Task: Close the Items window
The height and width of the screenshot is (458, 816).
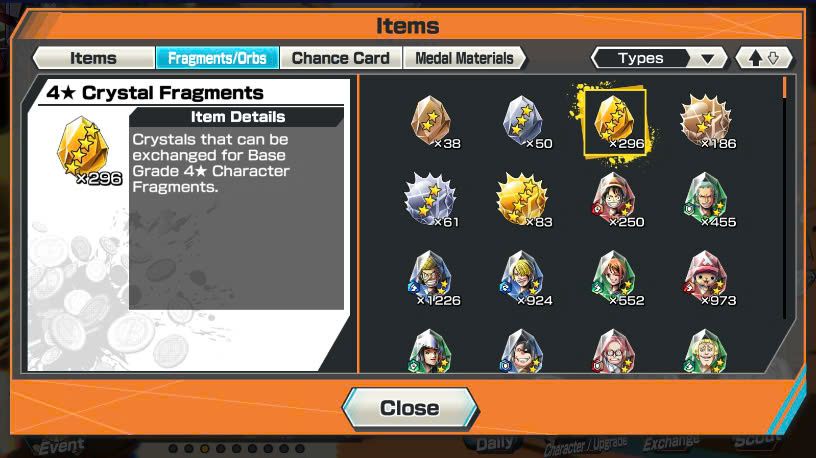Action: [410, 408]
